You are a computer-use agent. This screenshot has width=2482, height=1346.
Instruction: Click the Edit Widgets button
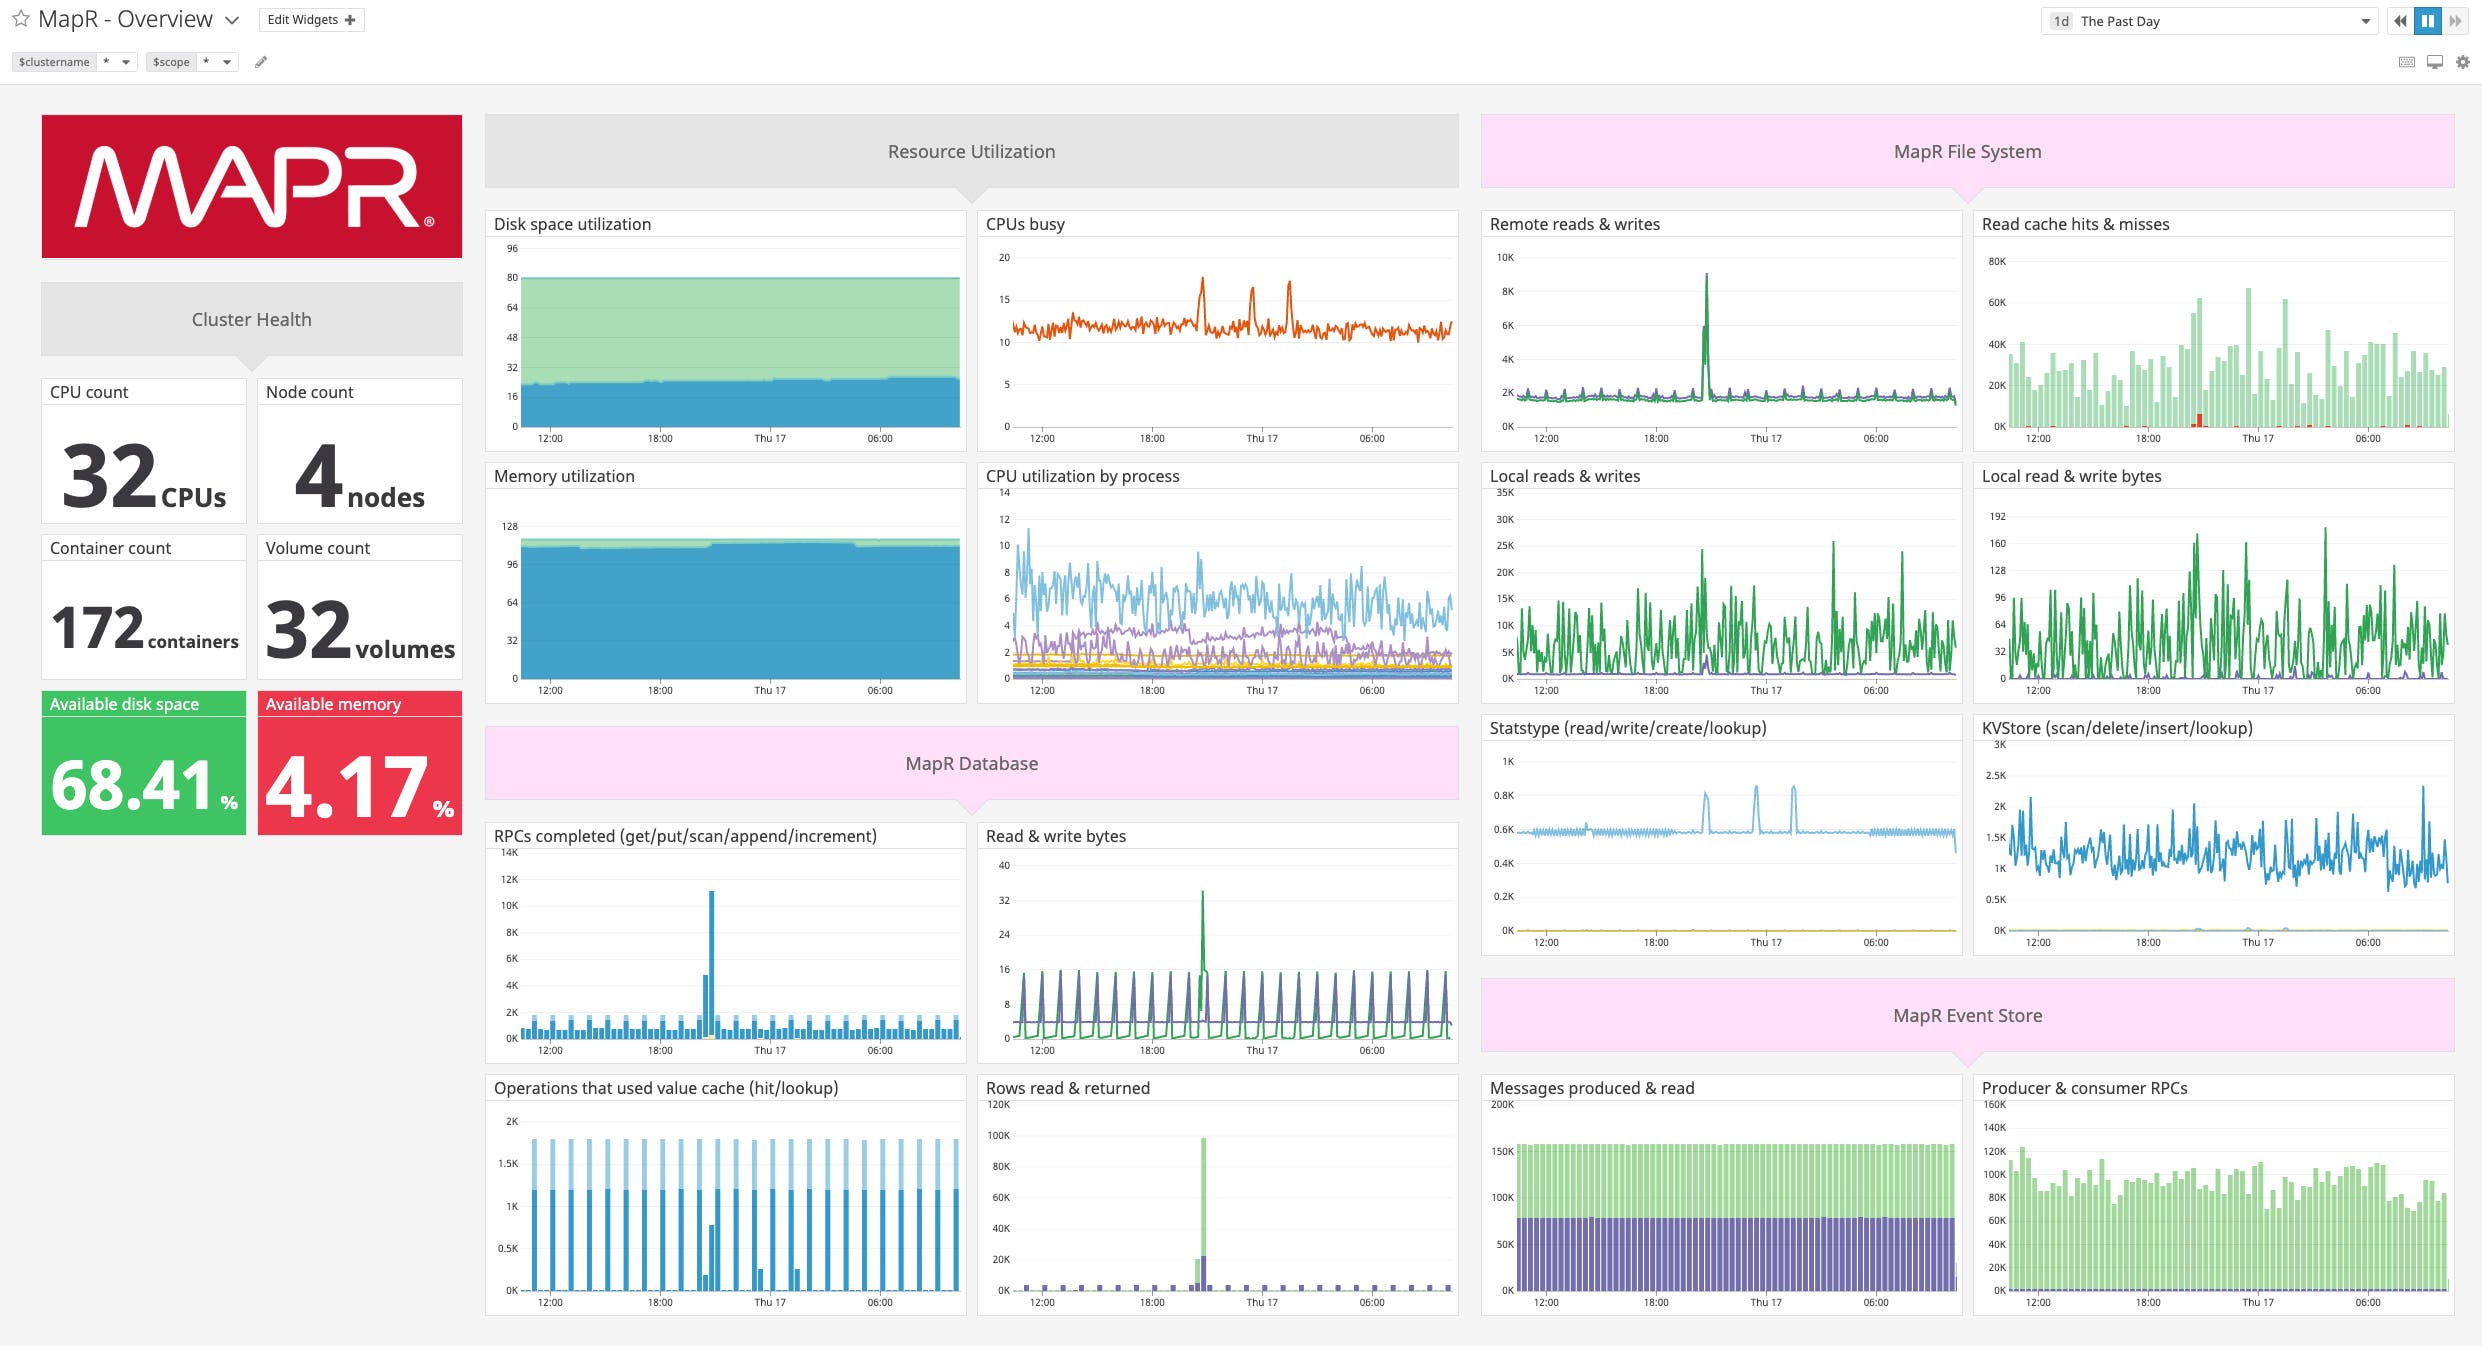[302, 19]
